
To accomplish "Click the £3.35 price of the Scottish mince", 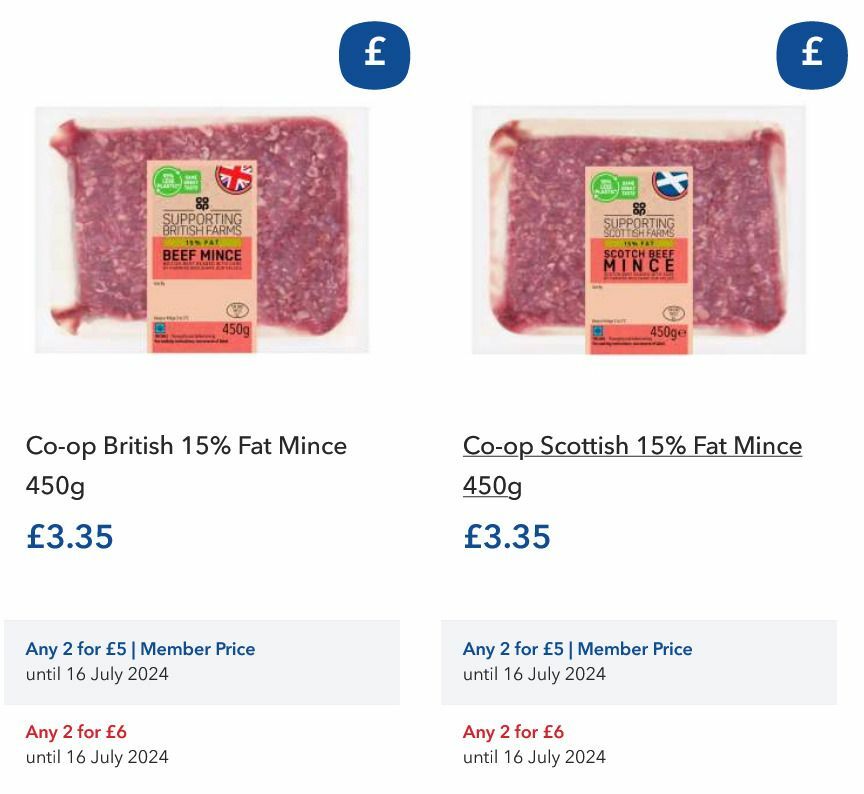I will pos(506,537).
